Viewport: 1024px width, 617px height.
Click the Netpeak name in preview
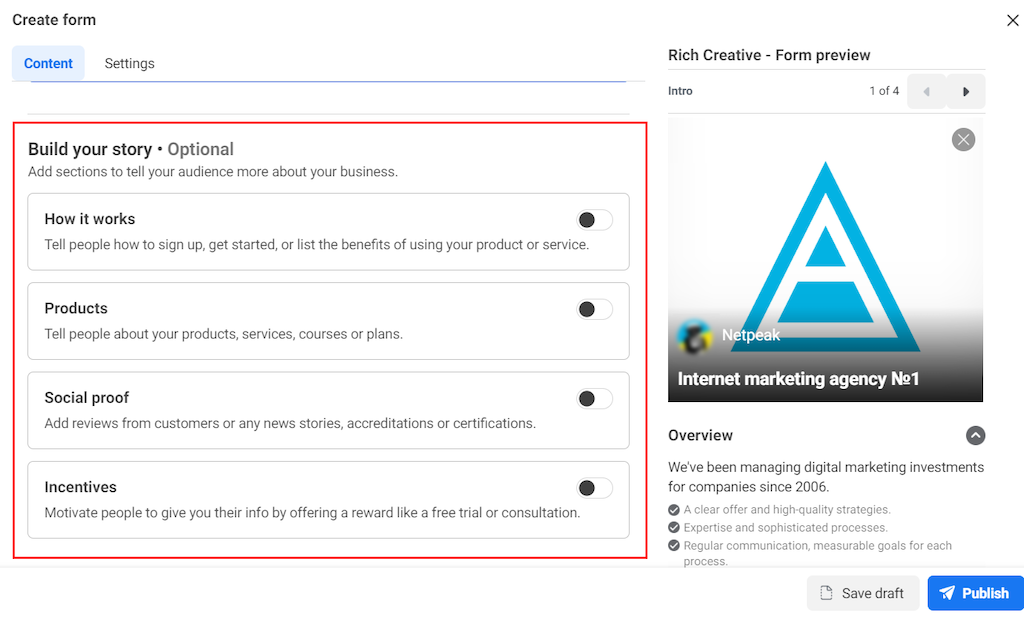pyautogui.click(x=750, y=336)
